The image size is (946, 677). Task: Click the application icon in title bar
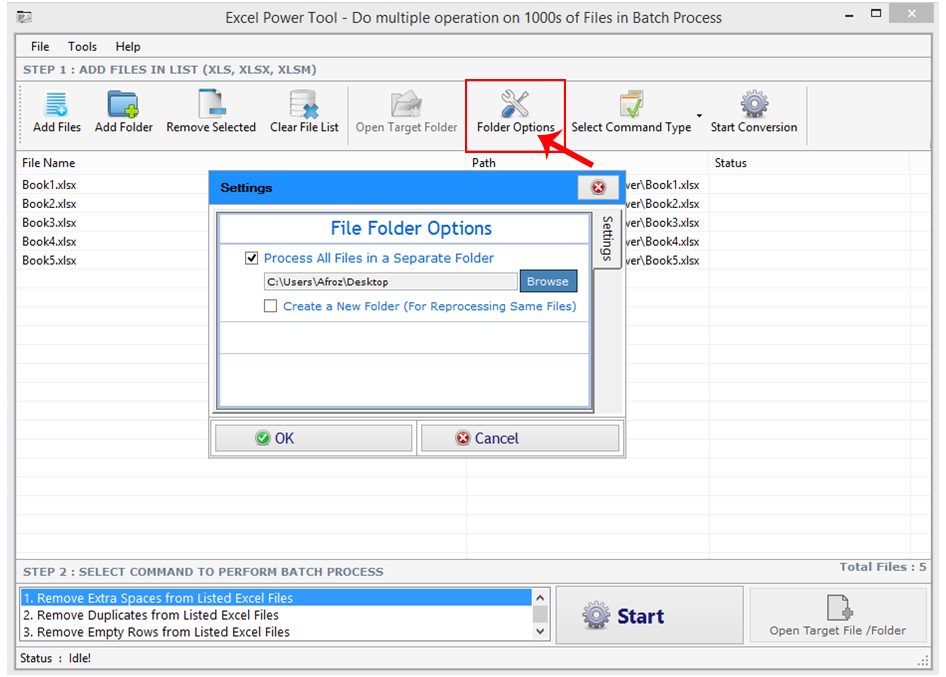click(x=24, y=17)
